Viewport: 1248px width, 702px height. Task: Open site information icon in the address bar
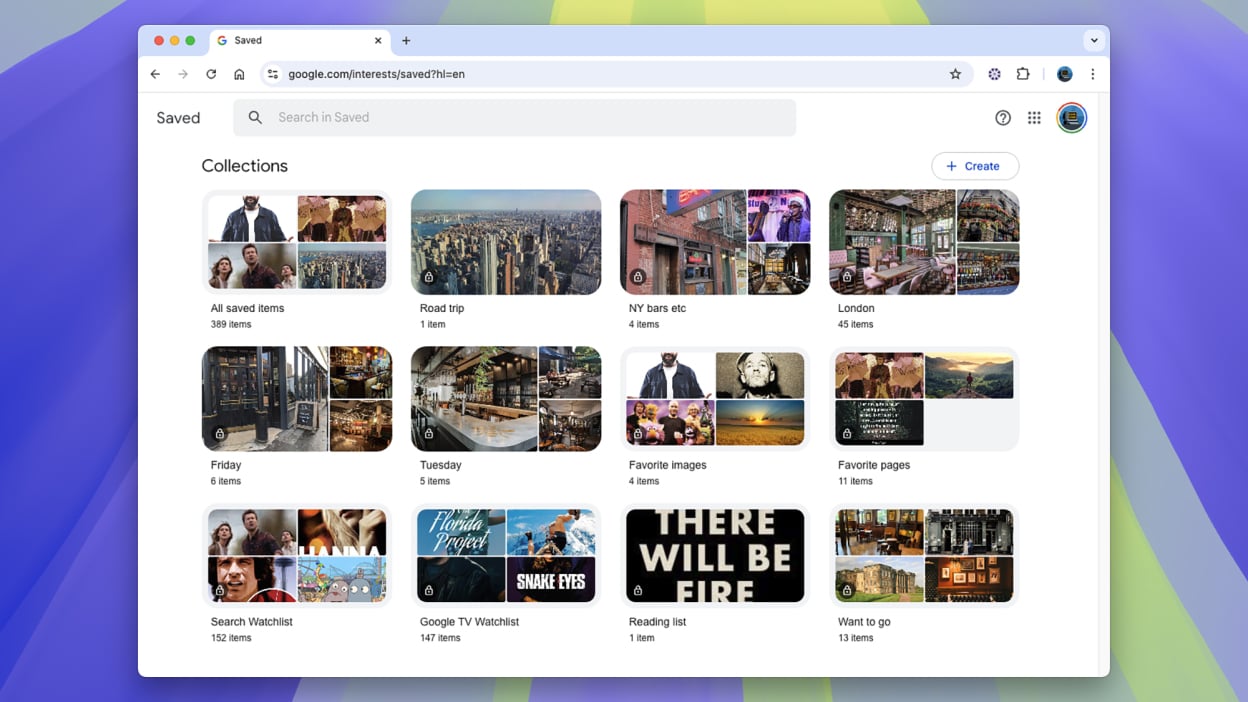coord(272,73)
